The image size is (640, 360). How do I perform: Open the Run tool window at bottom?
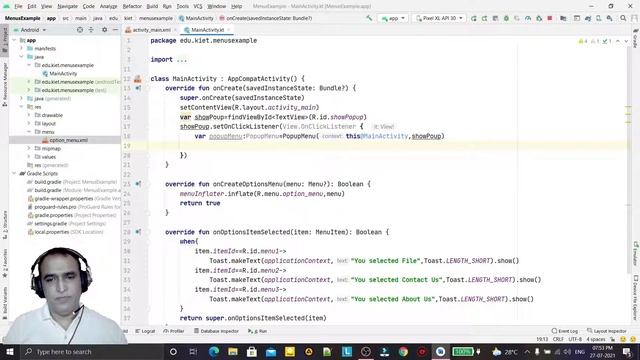[x=258, y=331]
